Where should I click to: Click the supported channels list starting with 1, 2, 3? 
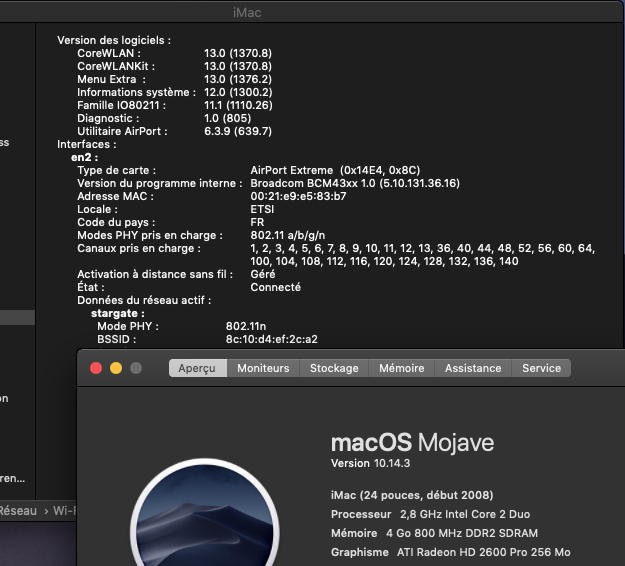tap(423, 255)
